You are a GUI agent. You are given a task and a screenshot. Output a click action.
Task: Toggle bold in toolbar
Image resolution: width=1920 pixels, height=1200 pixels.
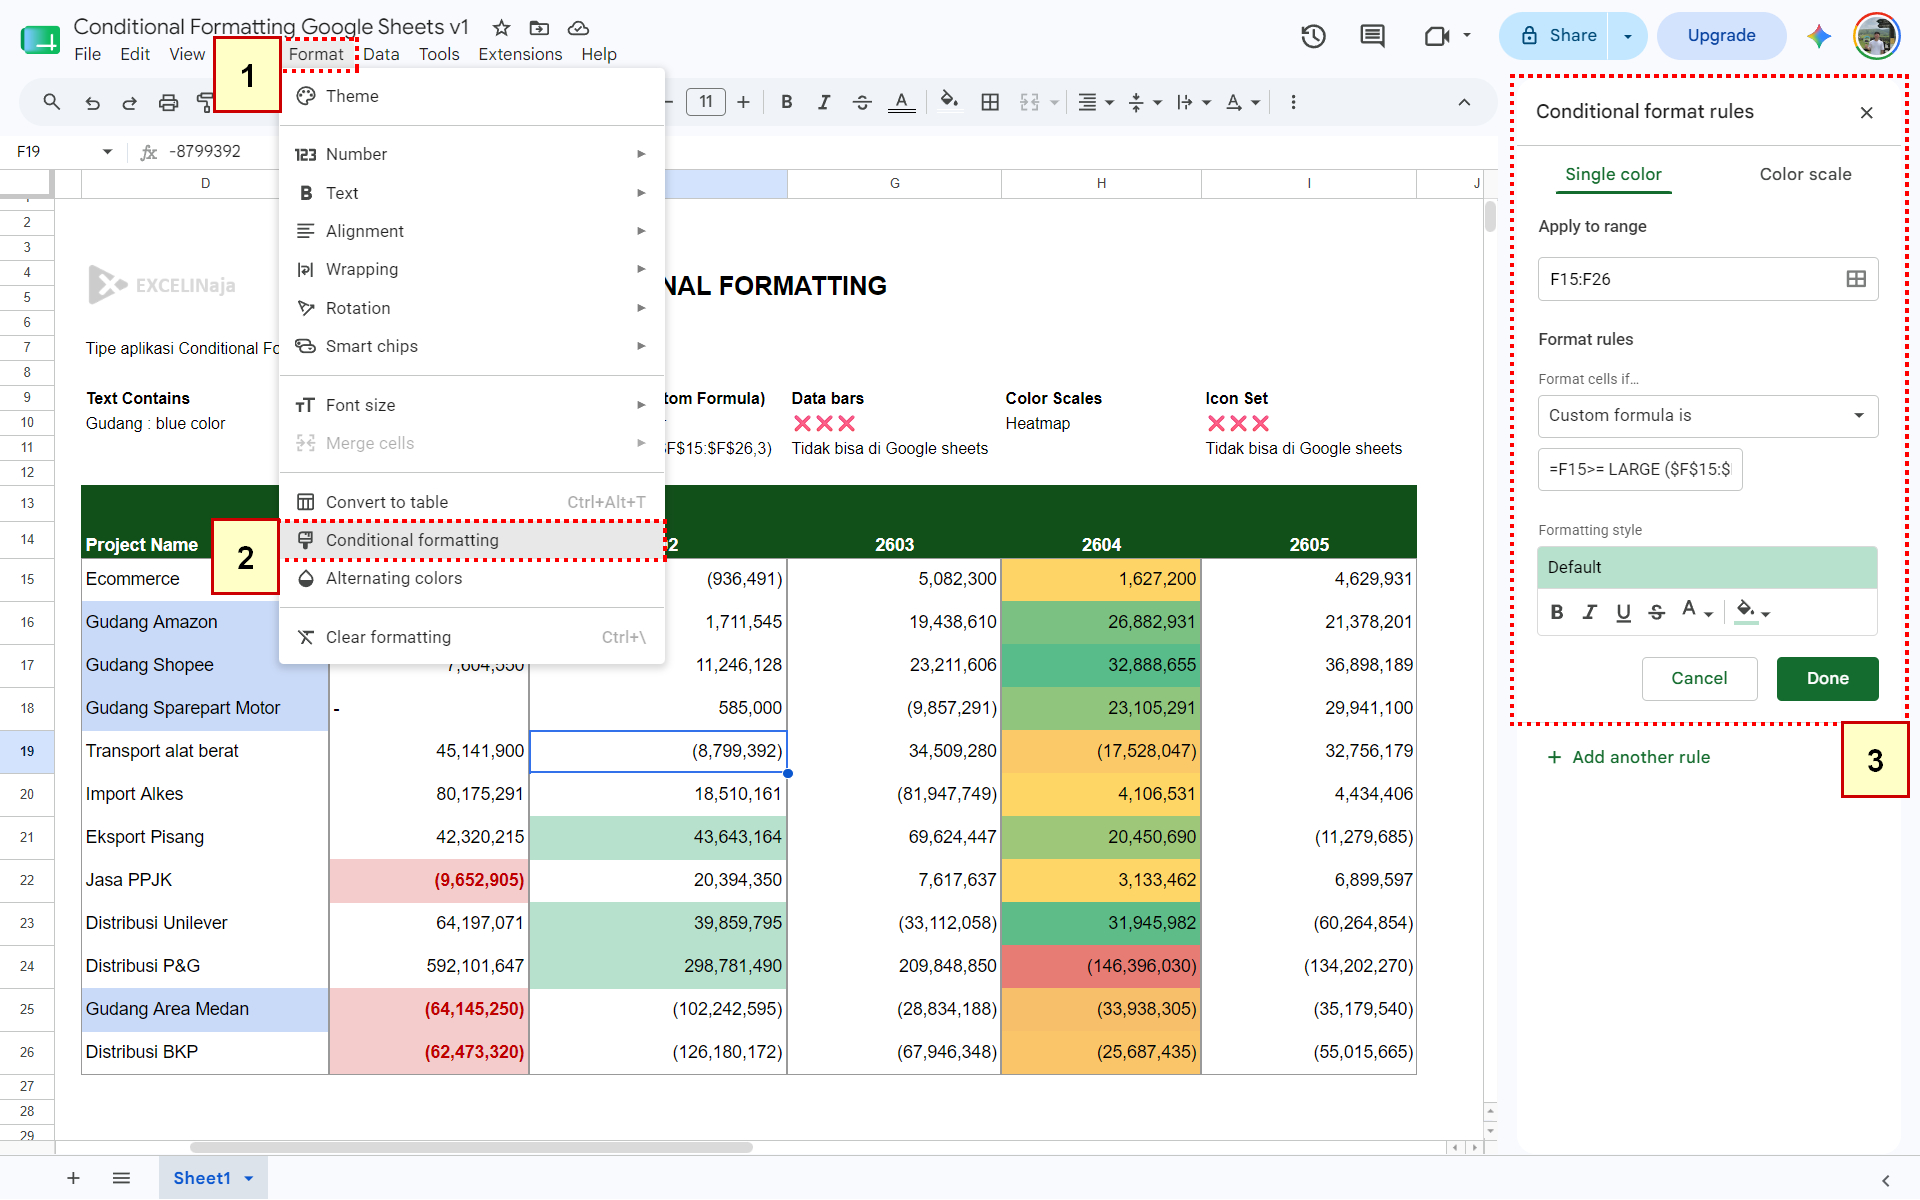point(787,102)
